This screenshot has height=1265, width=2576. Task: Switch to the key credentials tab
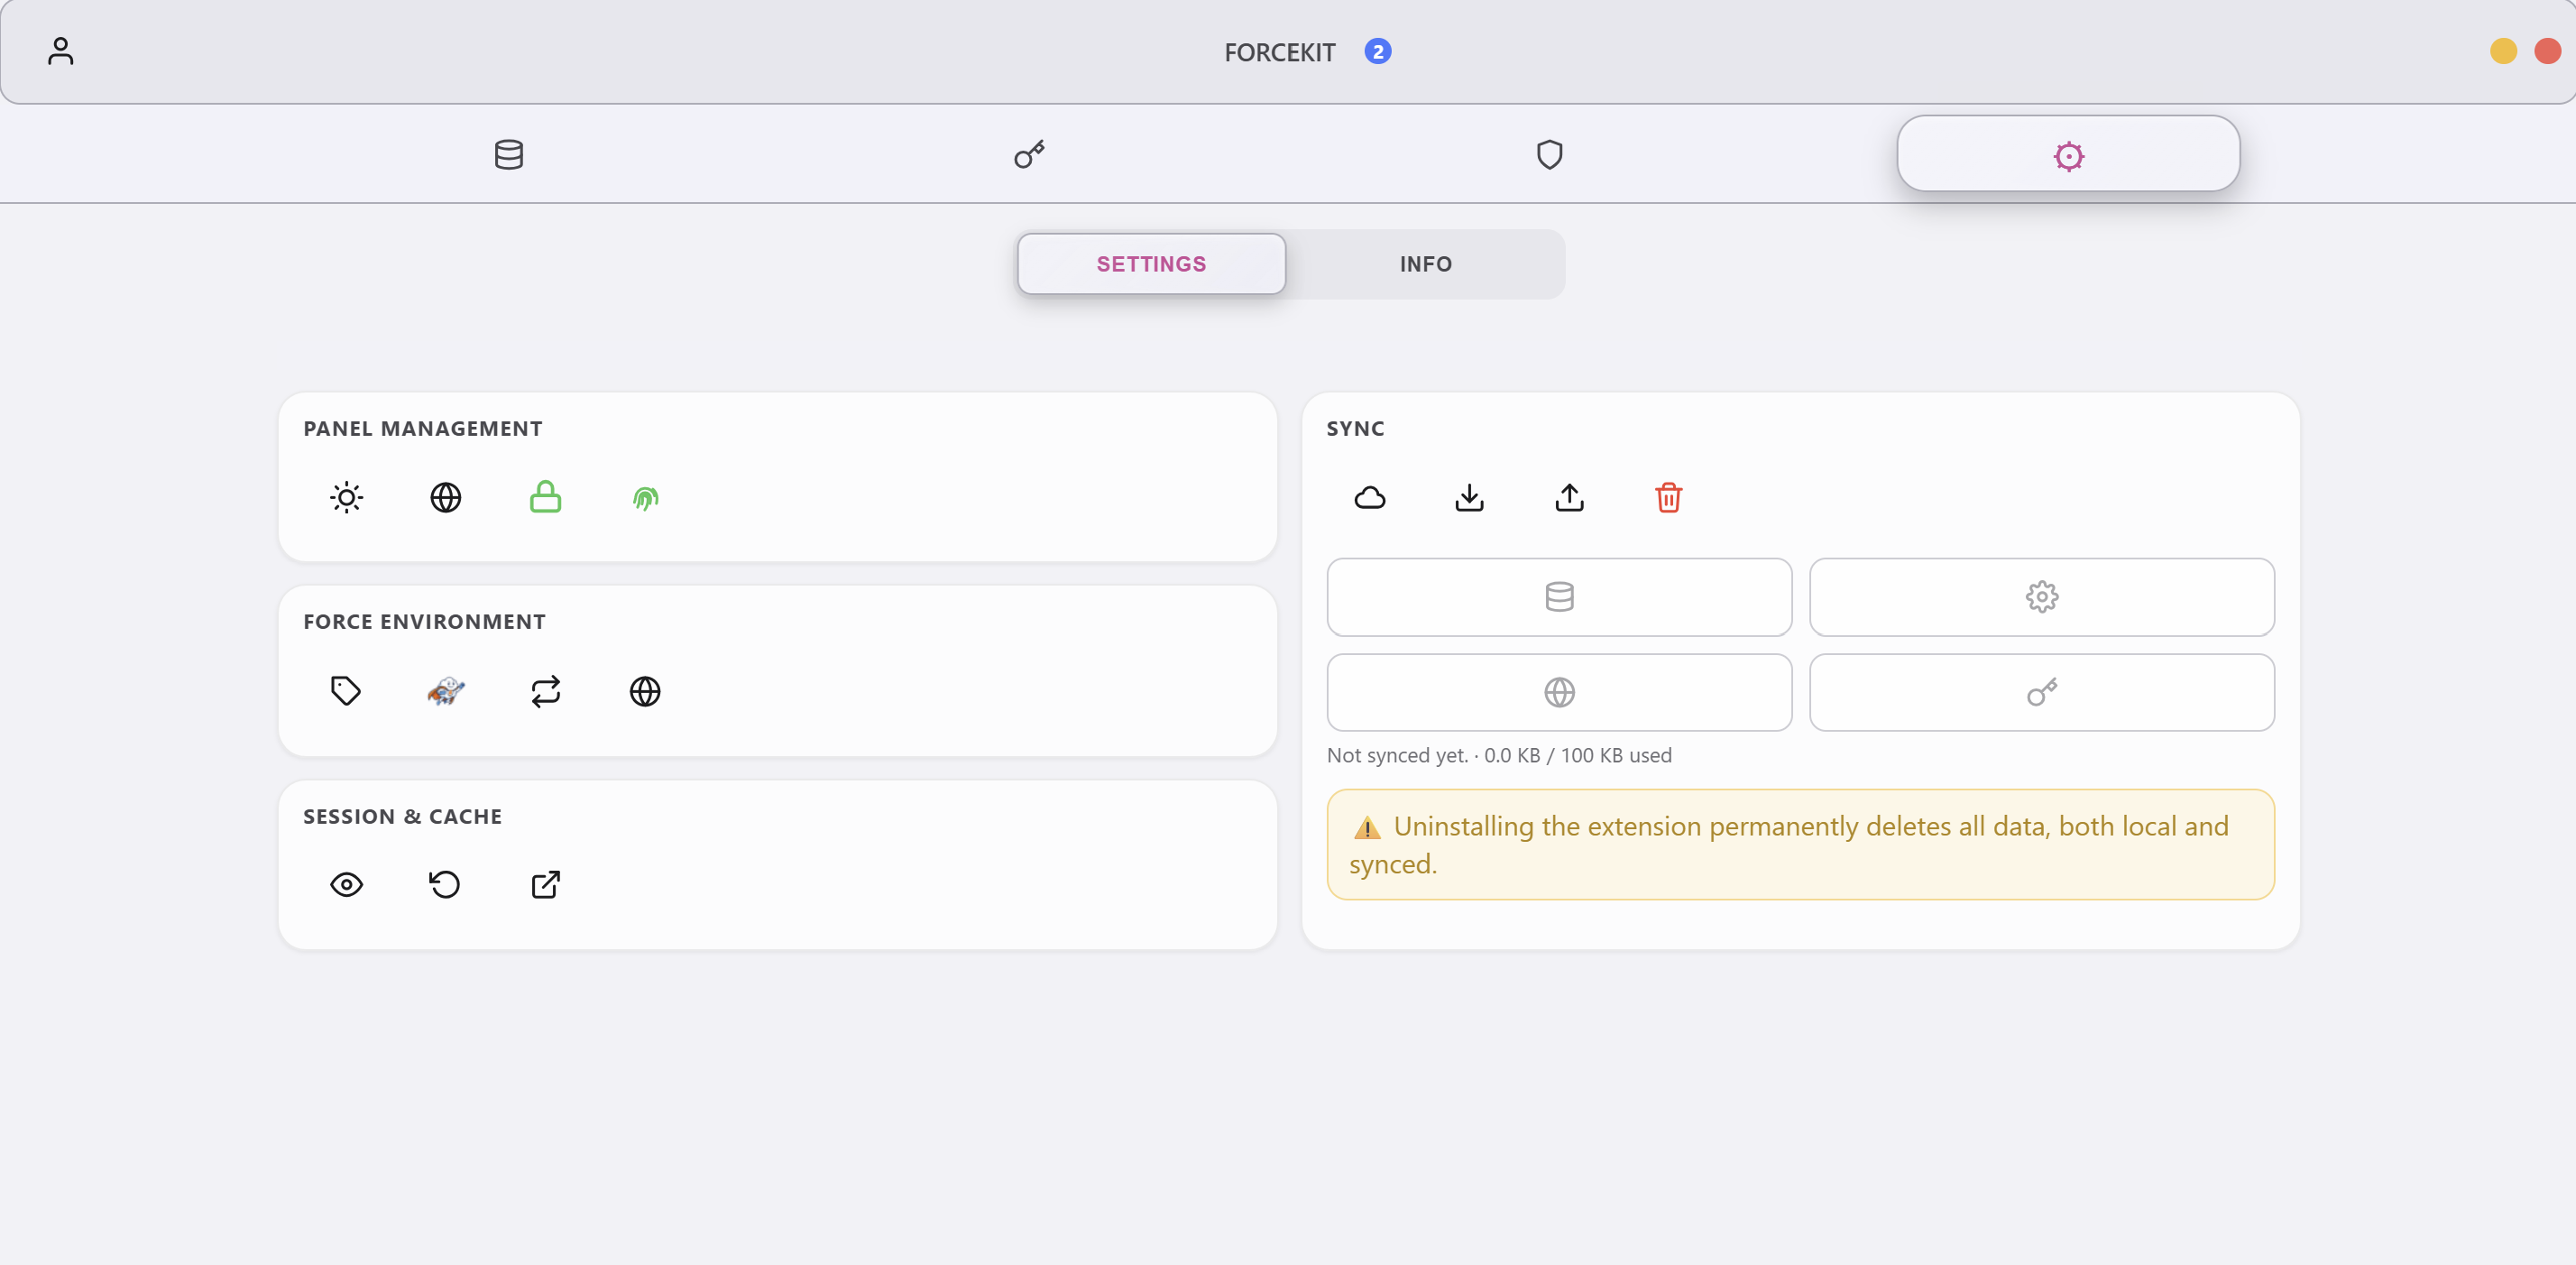pyautogui.click(x=1029, y=154)
